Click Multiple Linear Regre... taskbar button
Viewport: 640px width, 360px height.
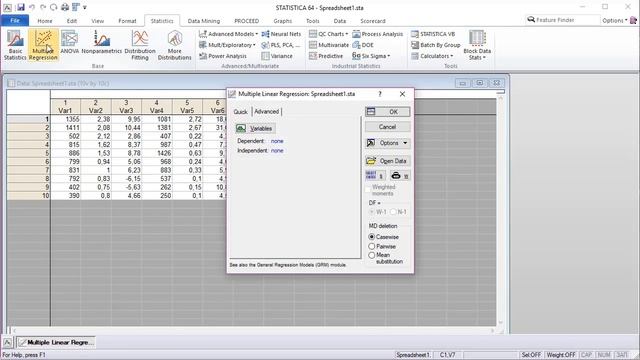(x=56, y=342)
